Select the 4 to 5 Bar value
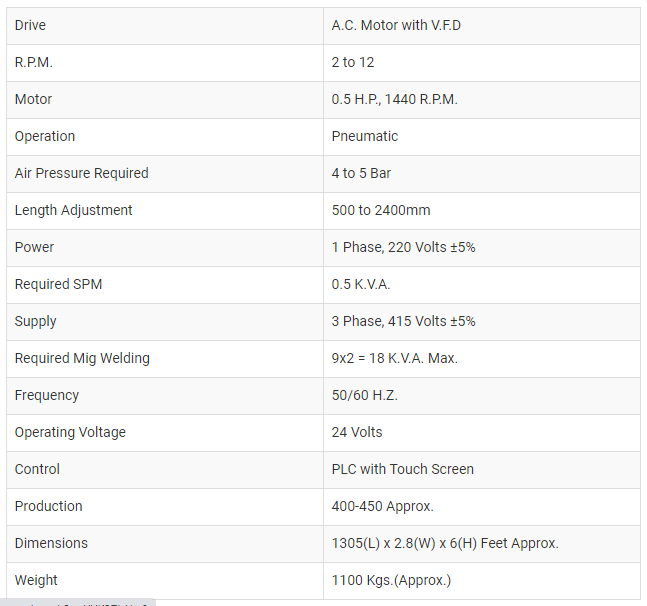 (x=361, y=174)
